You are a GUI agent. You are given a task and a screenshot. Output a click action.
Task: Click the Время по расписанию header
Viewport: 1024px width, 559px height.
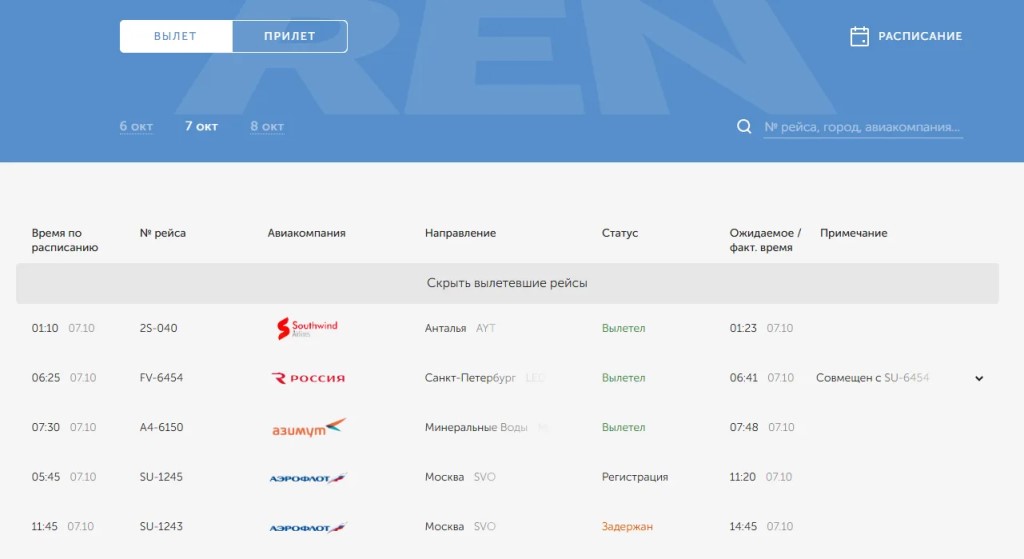tap(65, 240)
